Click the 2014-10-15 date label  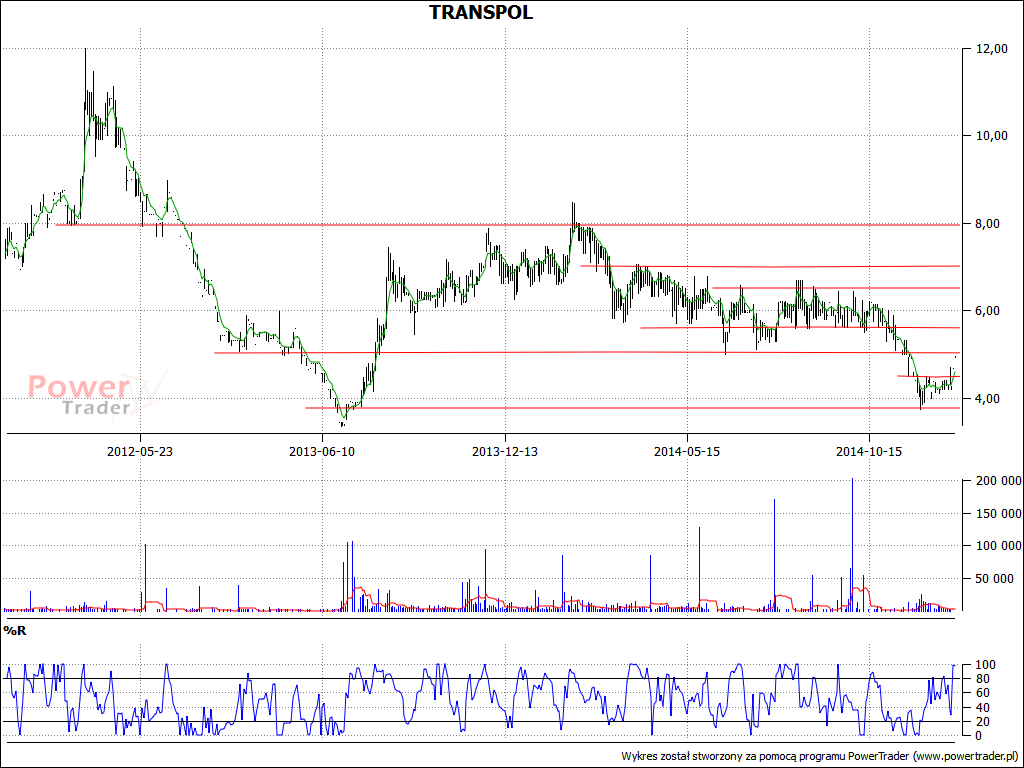click(x=869, y=451)
